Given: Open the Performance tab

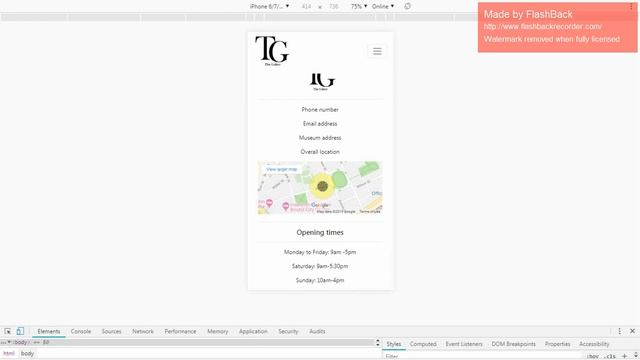Looking at the screenshot, I should tap(180, 331).
